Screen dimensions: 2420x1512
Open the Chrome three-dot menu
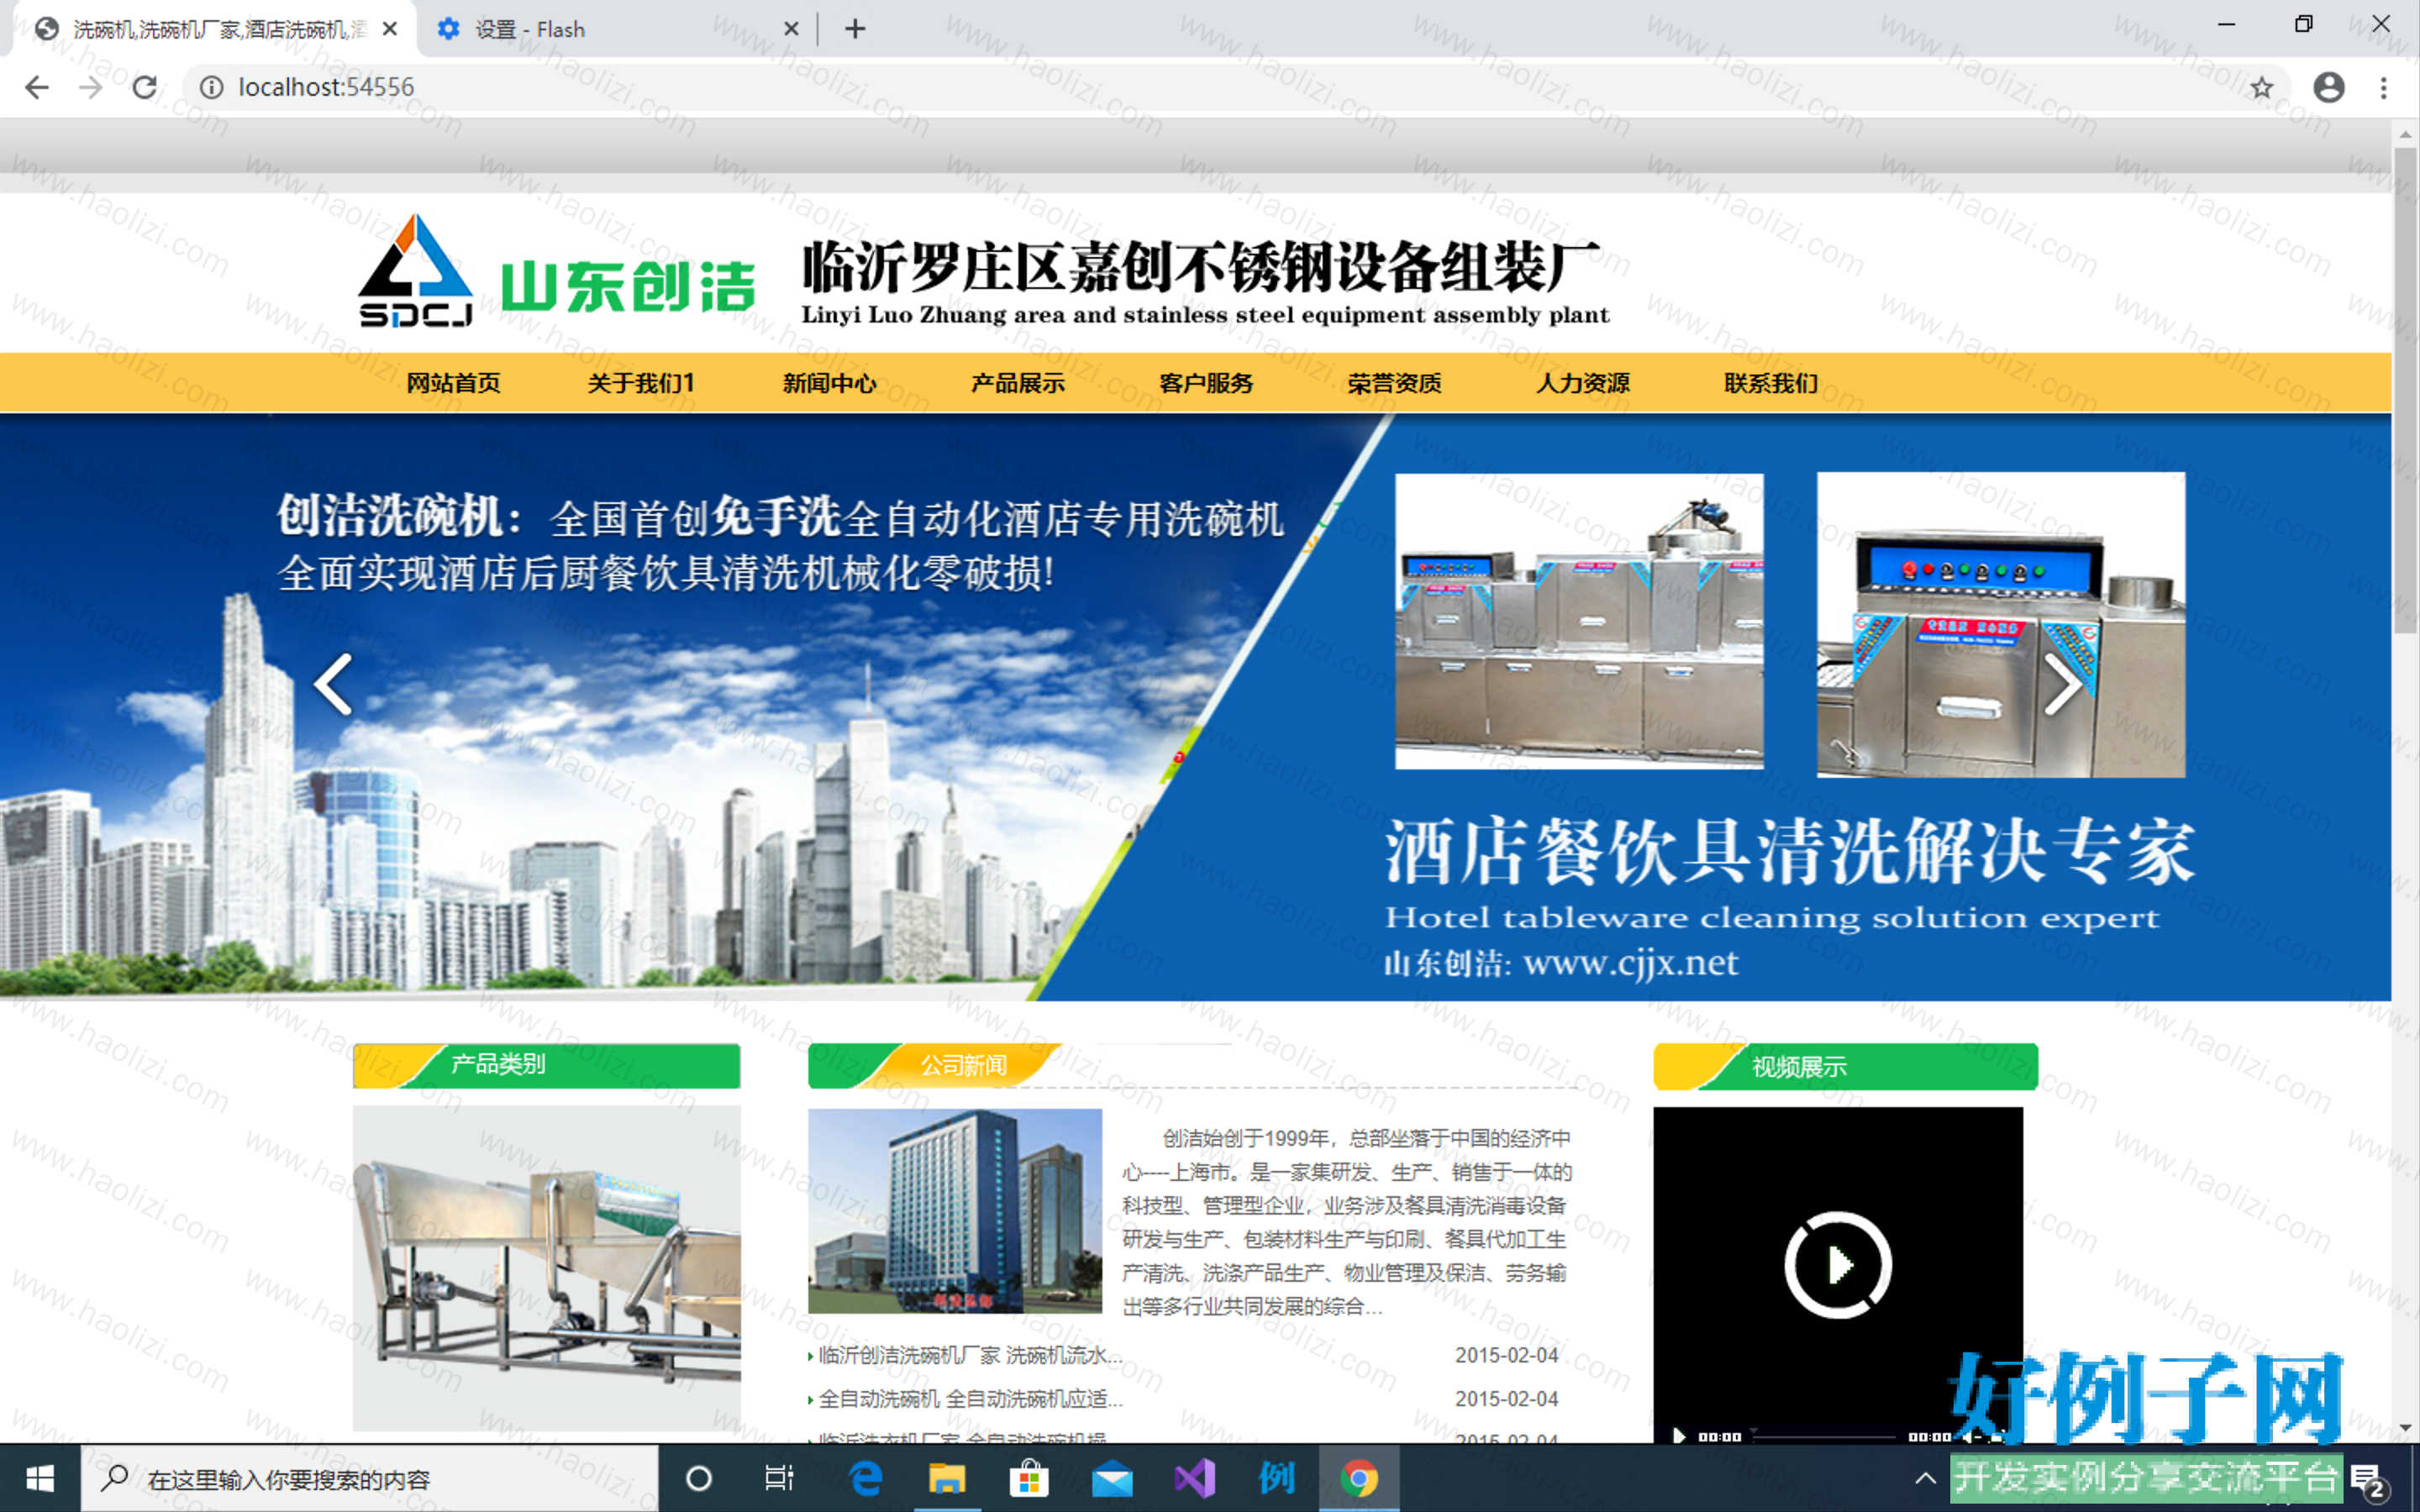[2384, 88]
